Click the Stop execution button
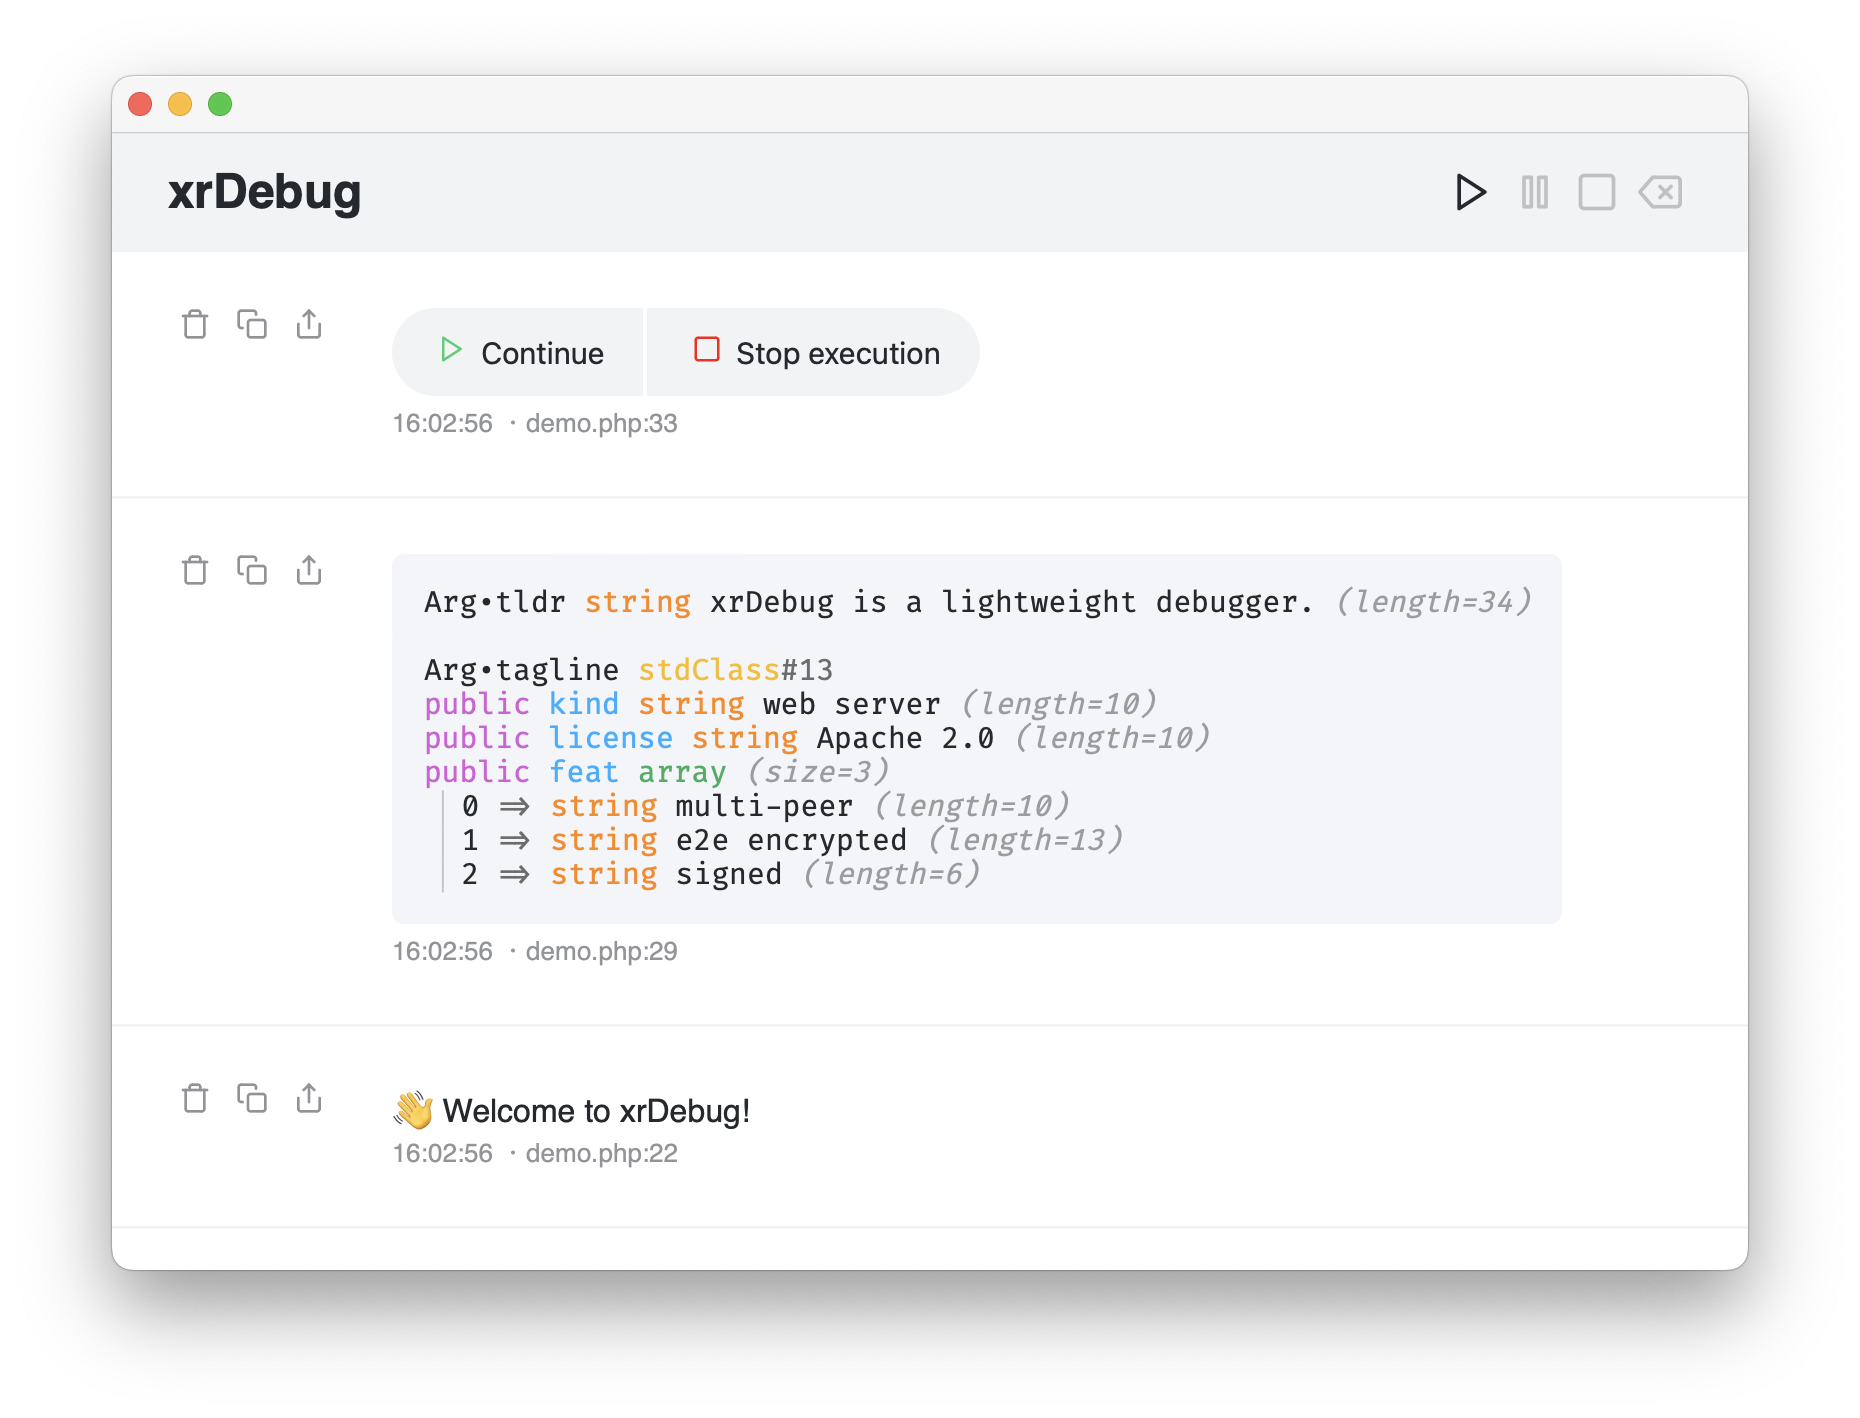This screenshot has width=1860, height=1418. (813, 352)
